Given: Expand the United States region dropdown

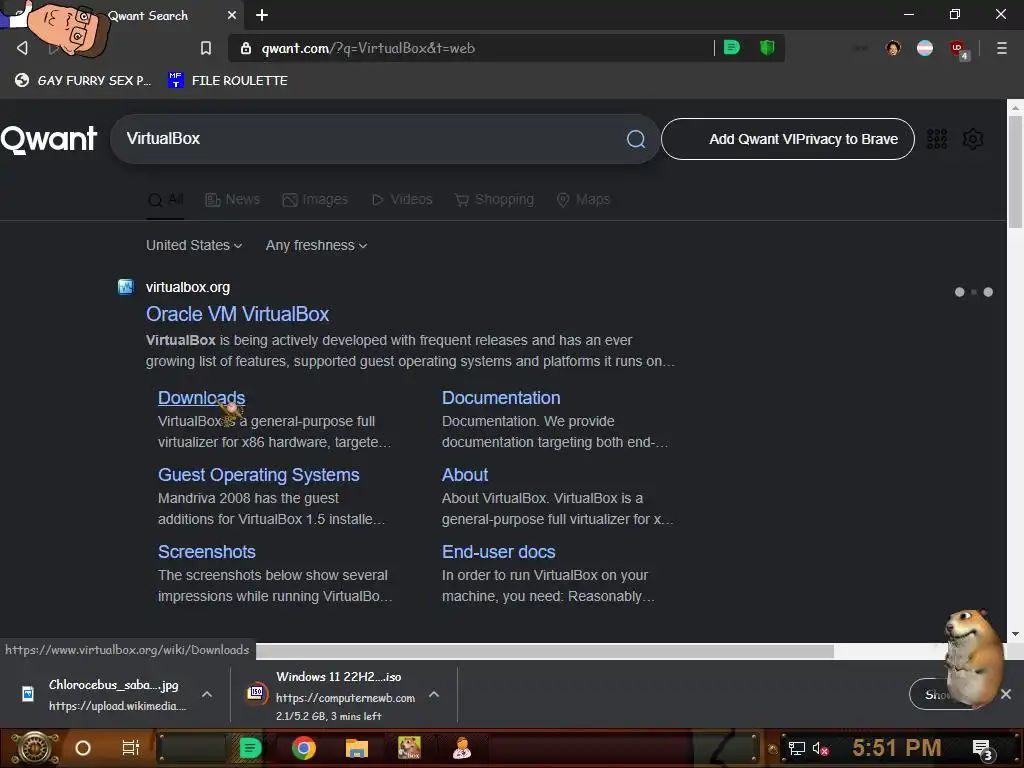Looking at the screenshot, I should point(194,246).
